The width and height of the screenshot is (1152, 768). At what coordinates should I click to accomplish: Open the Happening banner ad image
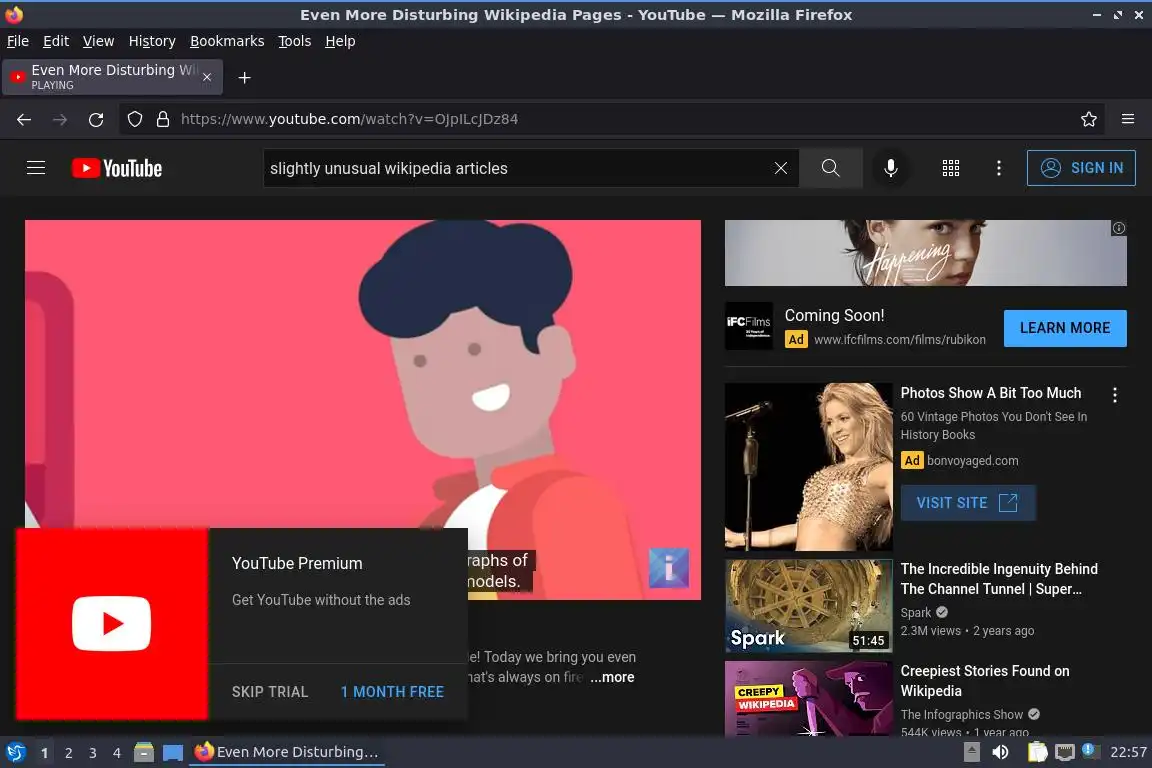coord(925,253)
